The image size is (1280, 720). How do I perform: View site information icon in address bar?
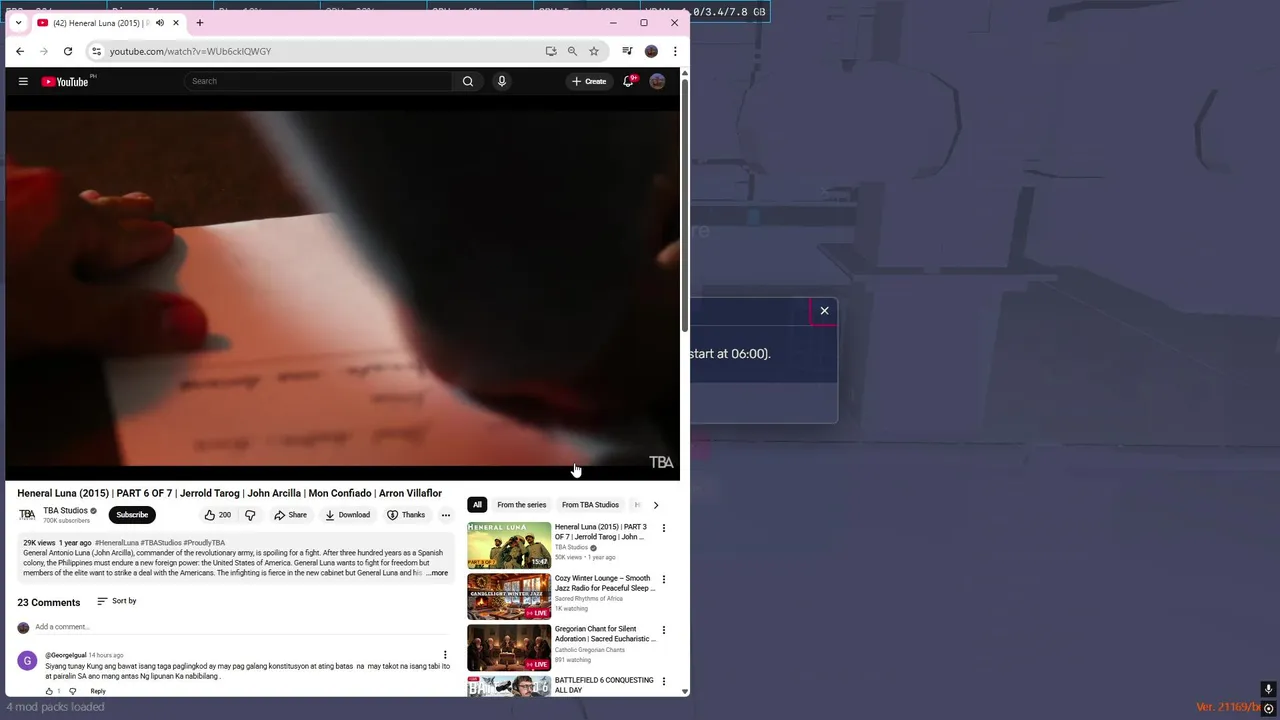click(x=96, y=51)
